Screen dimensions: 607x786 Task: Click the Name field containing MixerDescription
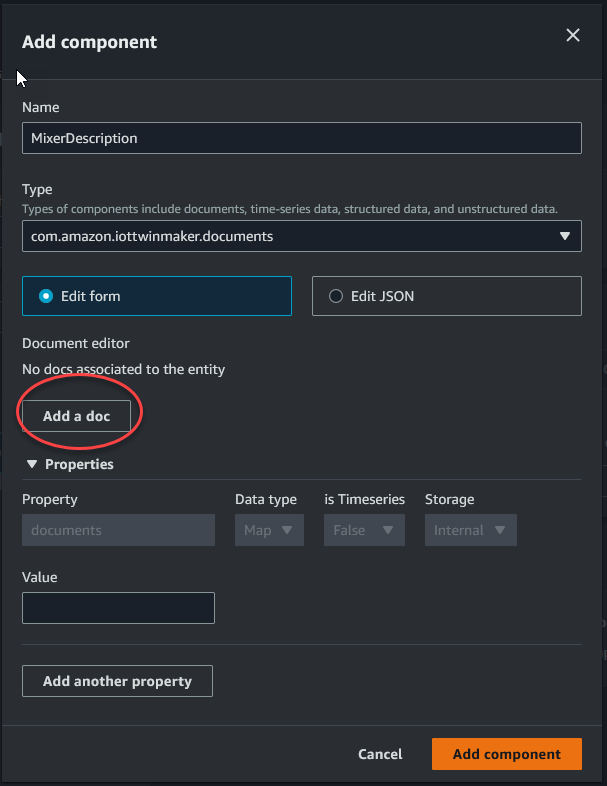point(301,138)
